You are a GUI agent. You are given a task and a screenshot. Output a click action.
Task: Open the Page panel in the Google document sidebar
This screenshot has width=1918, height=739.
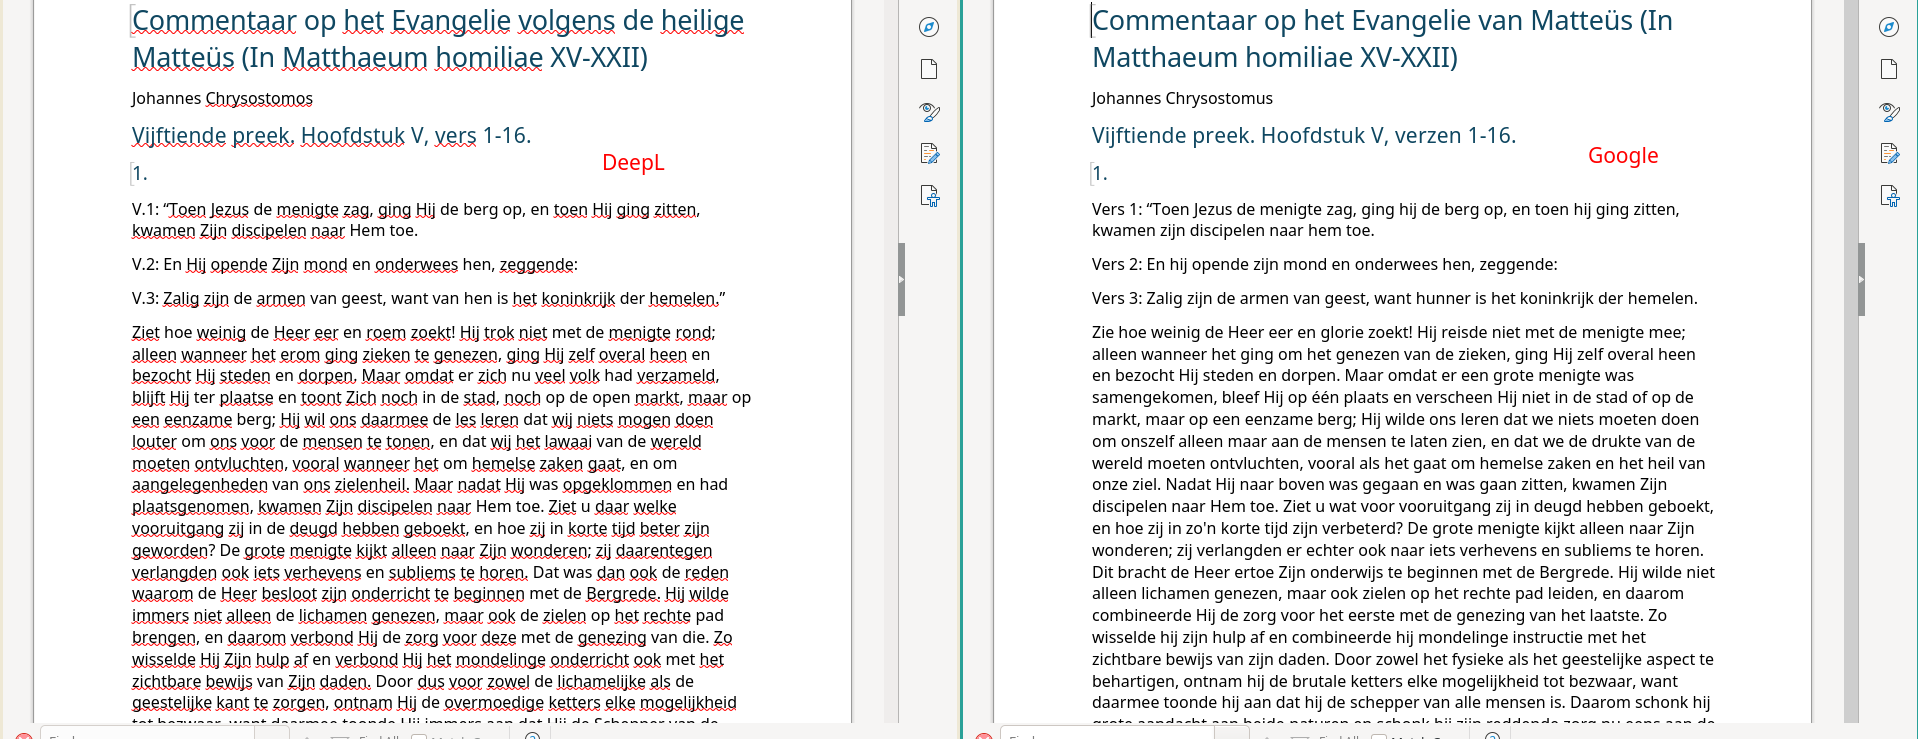coord(1889,69)
